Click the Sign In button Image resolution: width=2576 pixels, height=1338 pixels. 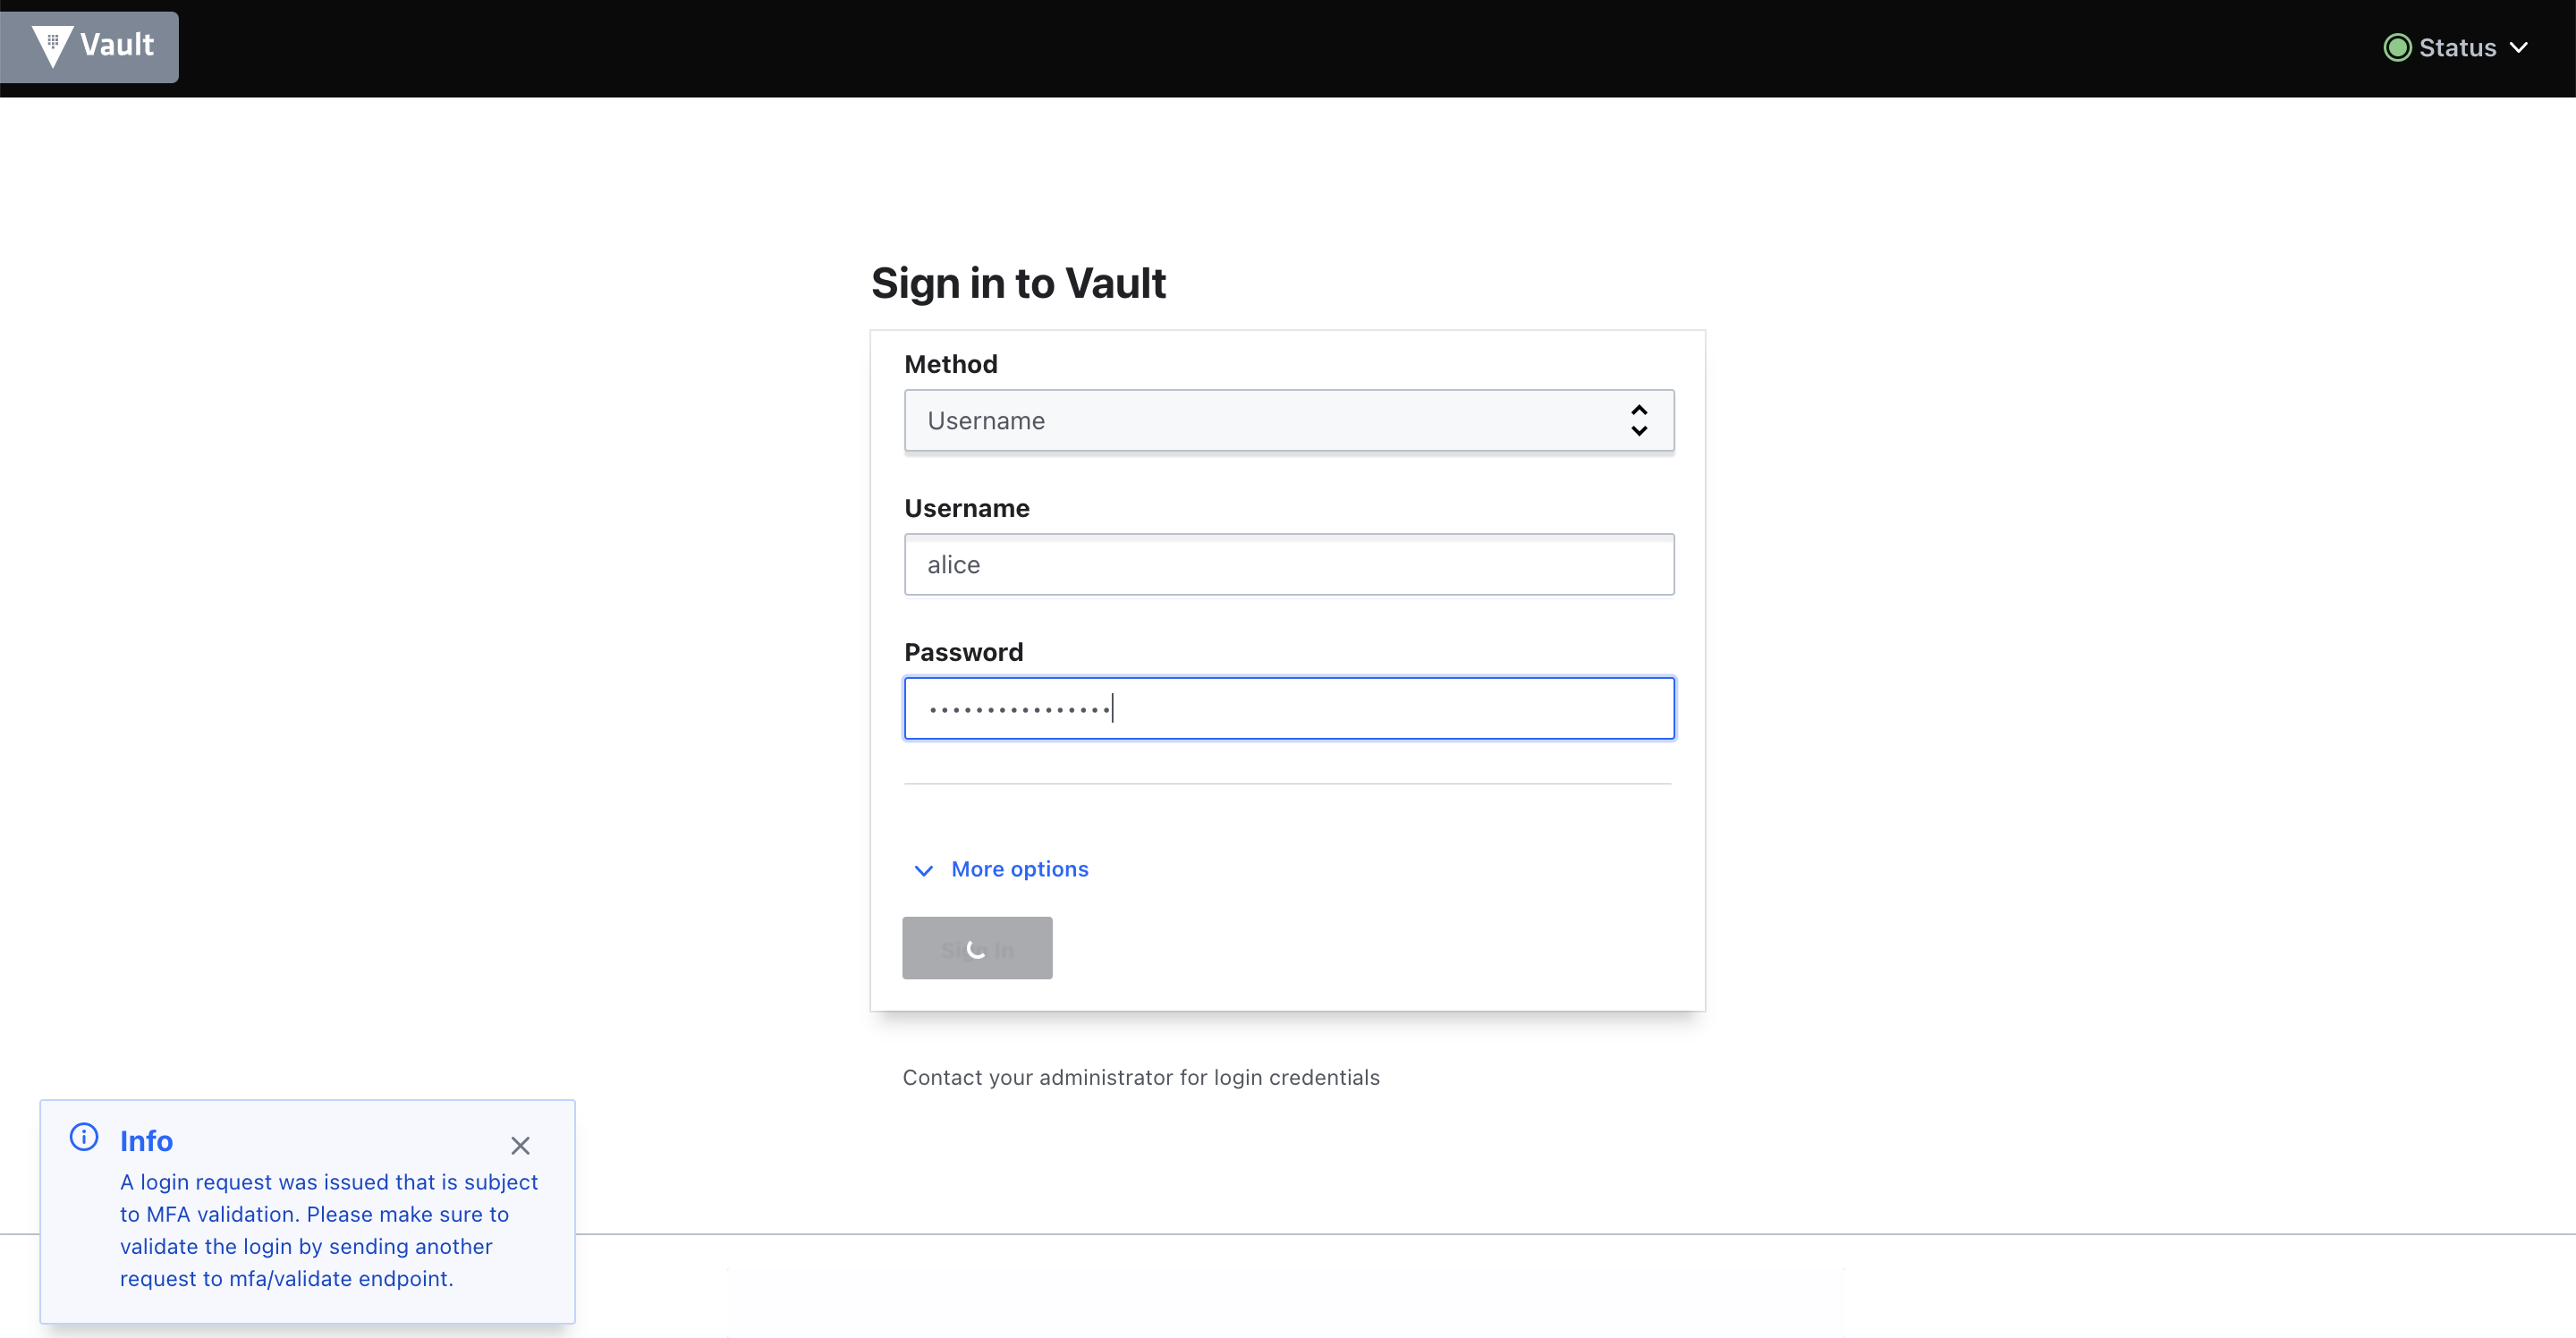click(977, 947)
